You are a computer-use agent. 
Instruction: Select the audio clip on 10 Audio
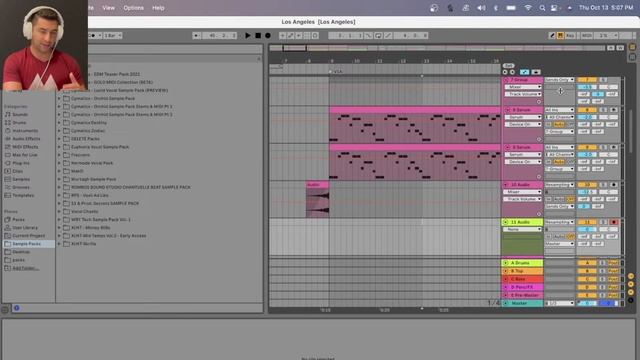coord(318,200)
